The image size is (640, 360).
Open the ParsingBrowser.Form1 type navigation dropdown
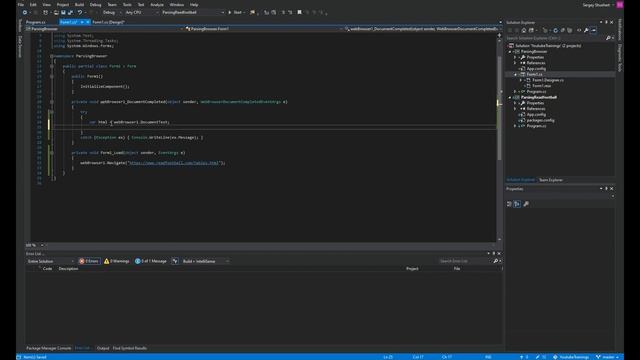(264, 29)
